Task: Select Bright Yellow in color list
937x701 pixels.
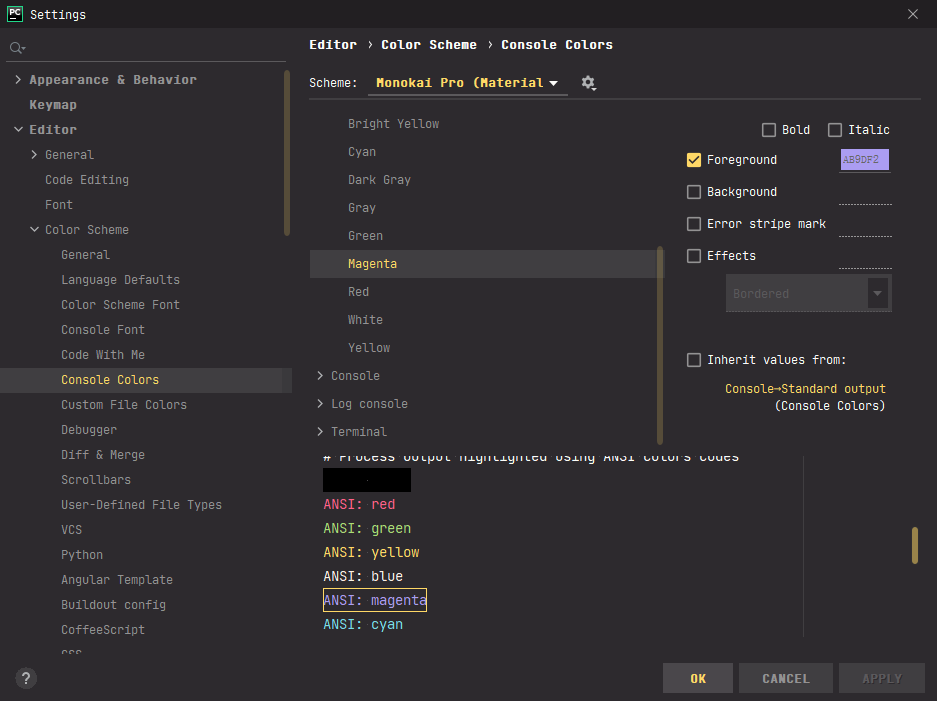Action: coord(393,124)
